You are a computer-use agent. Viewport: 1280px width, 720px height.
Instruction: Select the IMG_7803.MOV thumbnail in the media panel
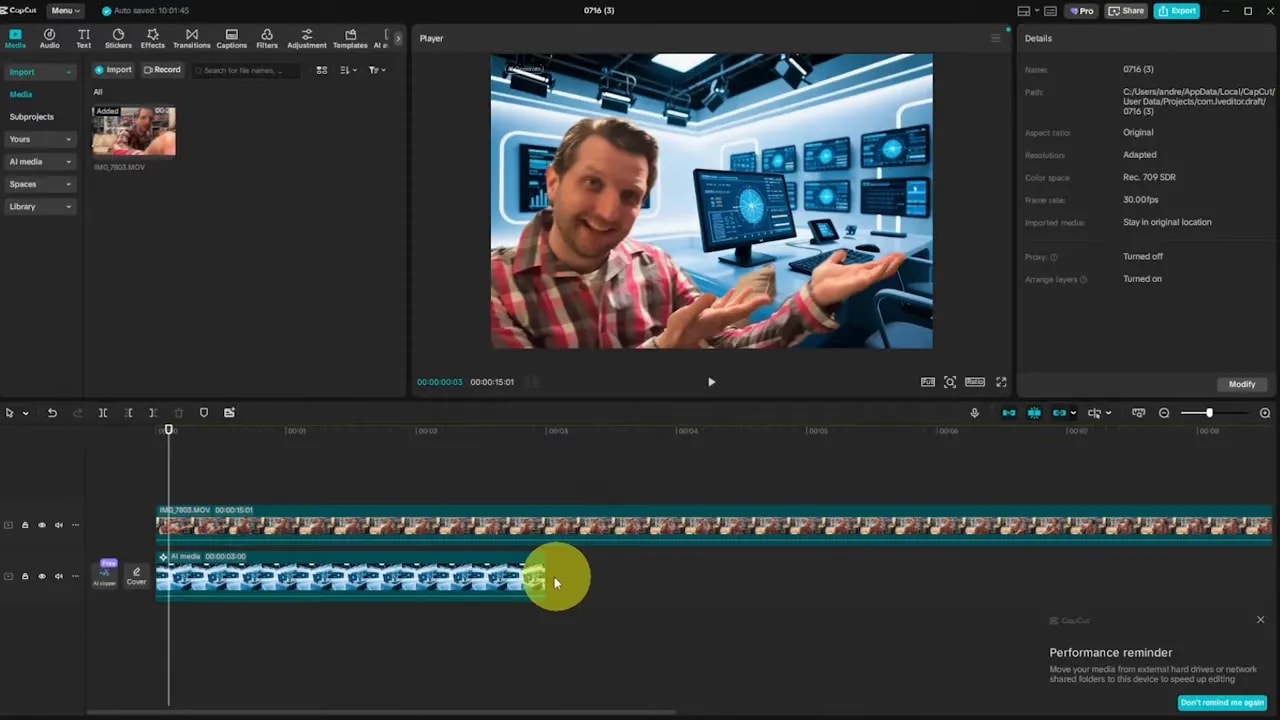133,131
